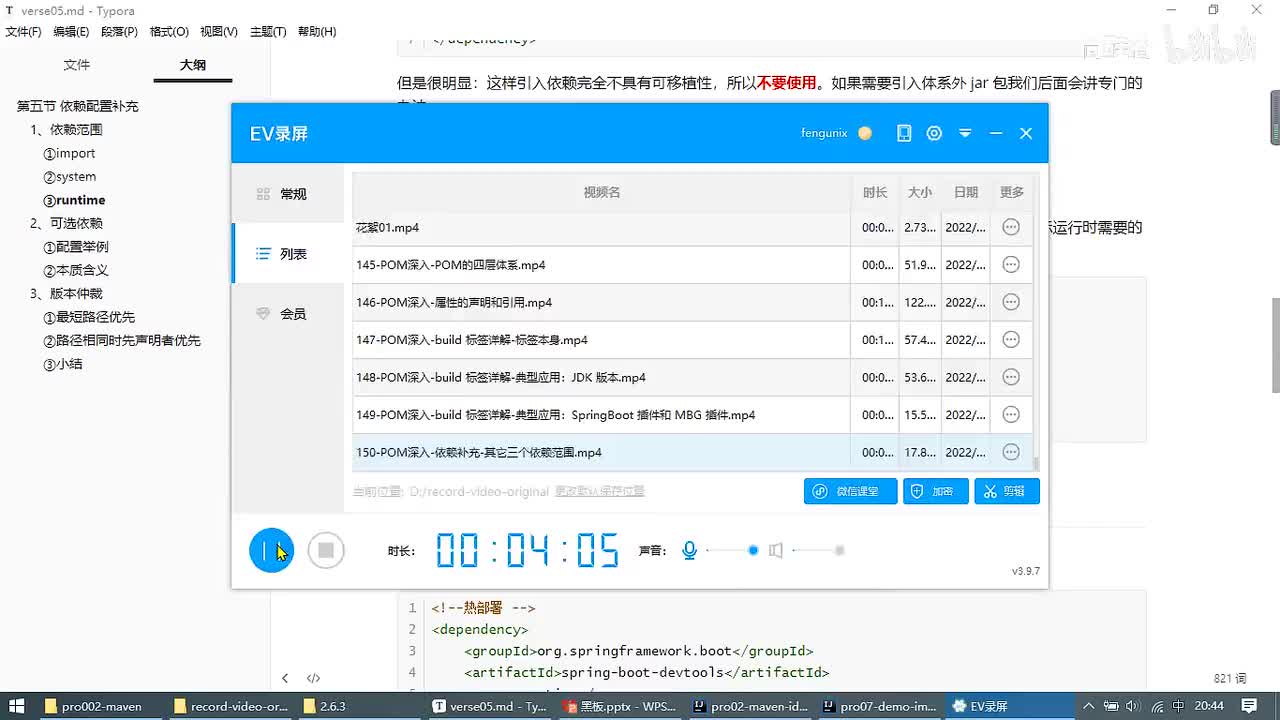Go to outline item ③小结

[x=62, y=364]
